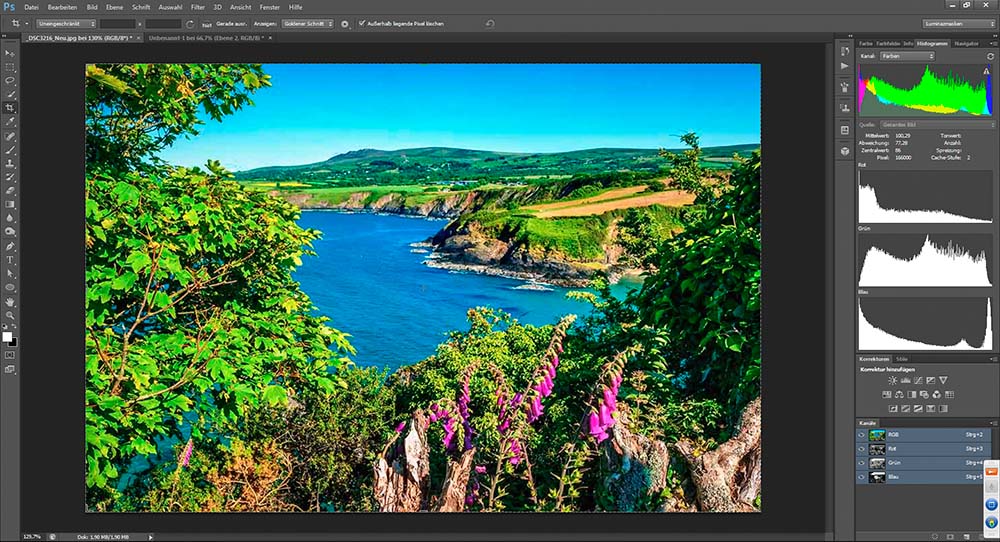Select the Eraser tool
1000x542 pixels.
(10, 191)
